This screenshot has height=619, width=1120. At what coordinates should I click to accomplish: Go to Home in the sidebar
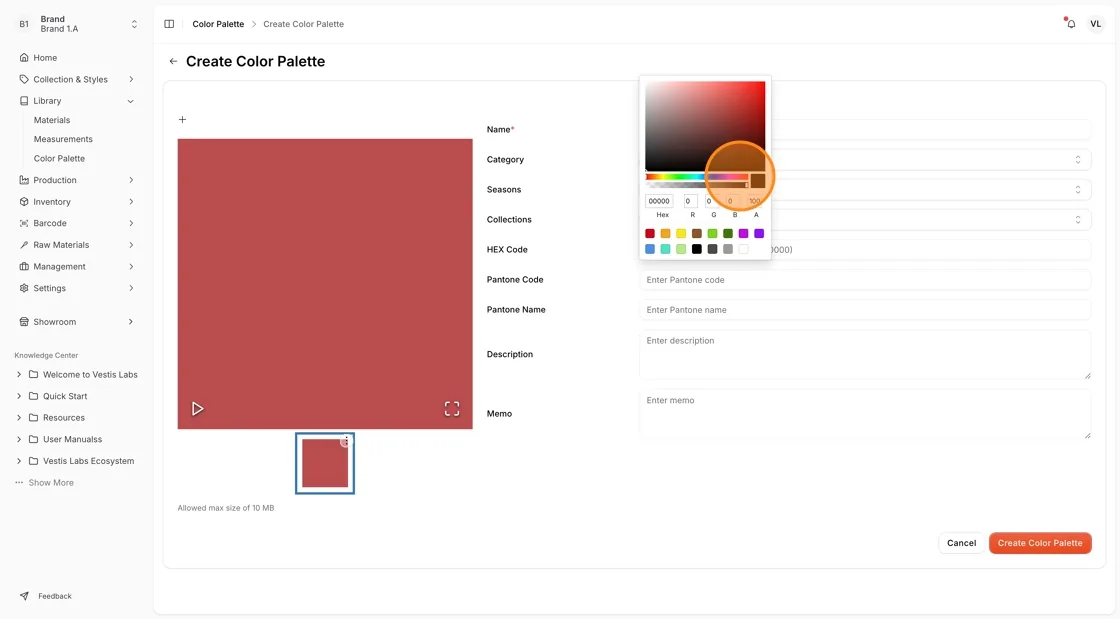point(45,57)
